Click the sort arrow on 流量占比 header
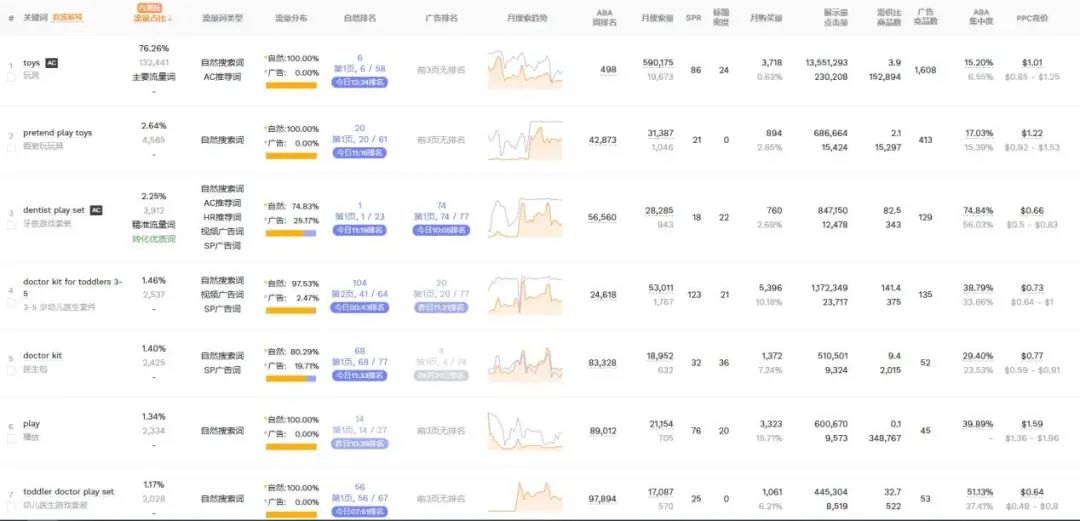The height and width of the screenshot is (521, 1080). coord(170,19)
